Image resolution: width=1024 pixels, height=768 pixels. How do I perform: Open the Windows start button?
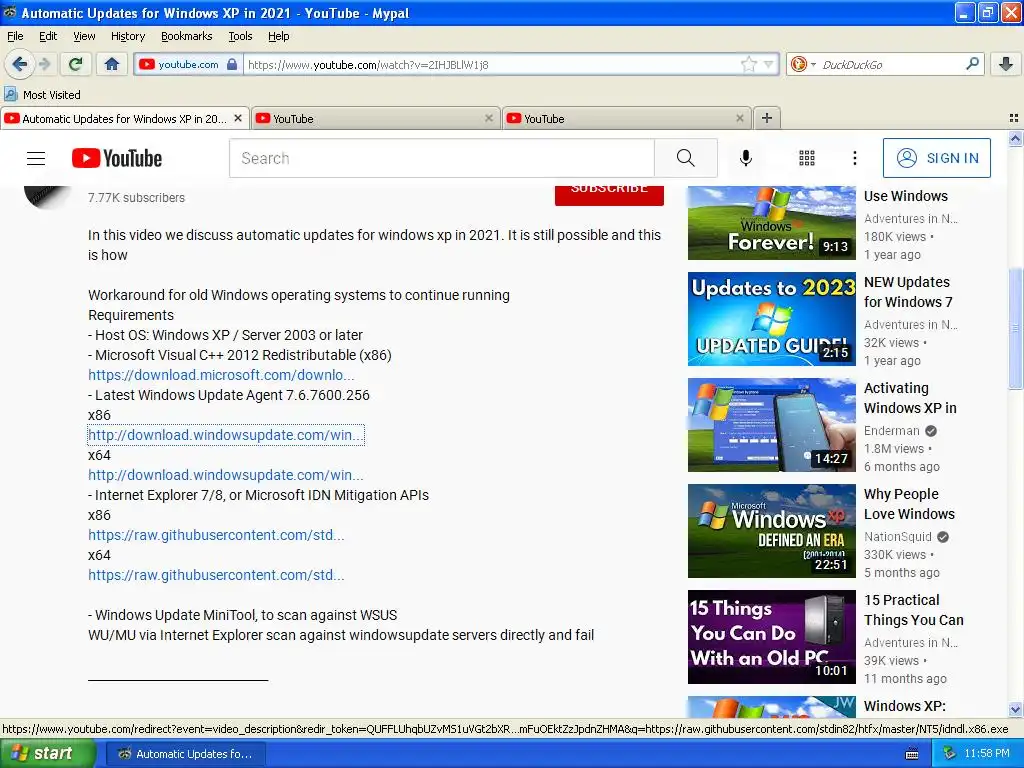tap(47, 754)
